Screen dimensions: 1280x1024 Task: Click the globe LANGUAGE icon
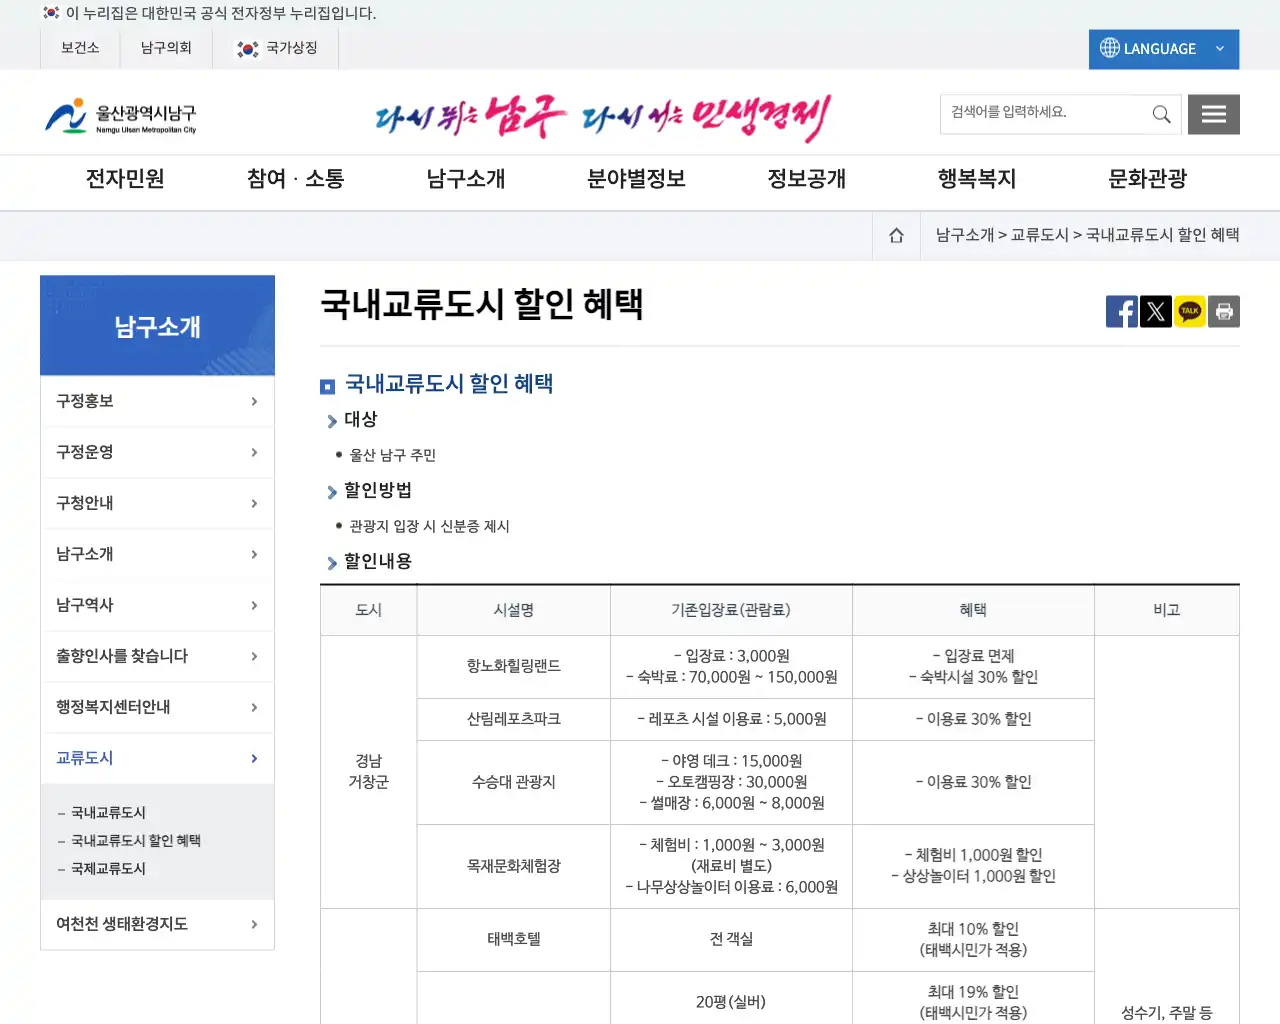coord(1110,48)
